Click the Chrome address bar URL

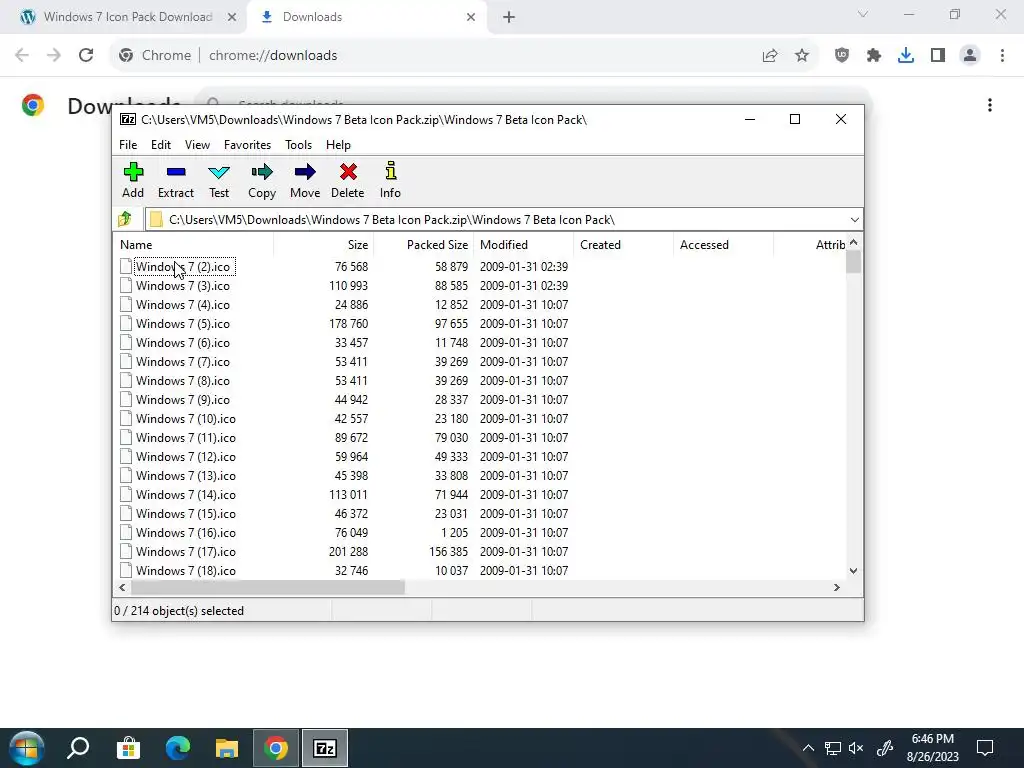click(273, 56)
